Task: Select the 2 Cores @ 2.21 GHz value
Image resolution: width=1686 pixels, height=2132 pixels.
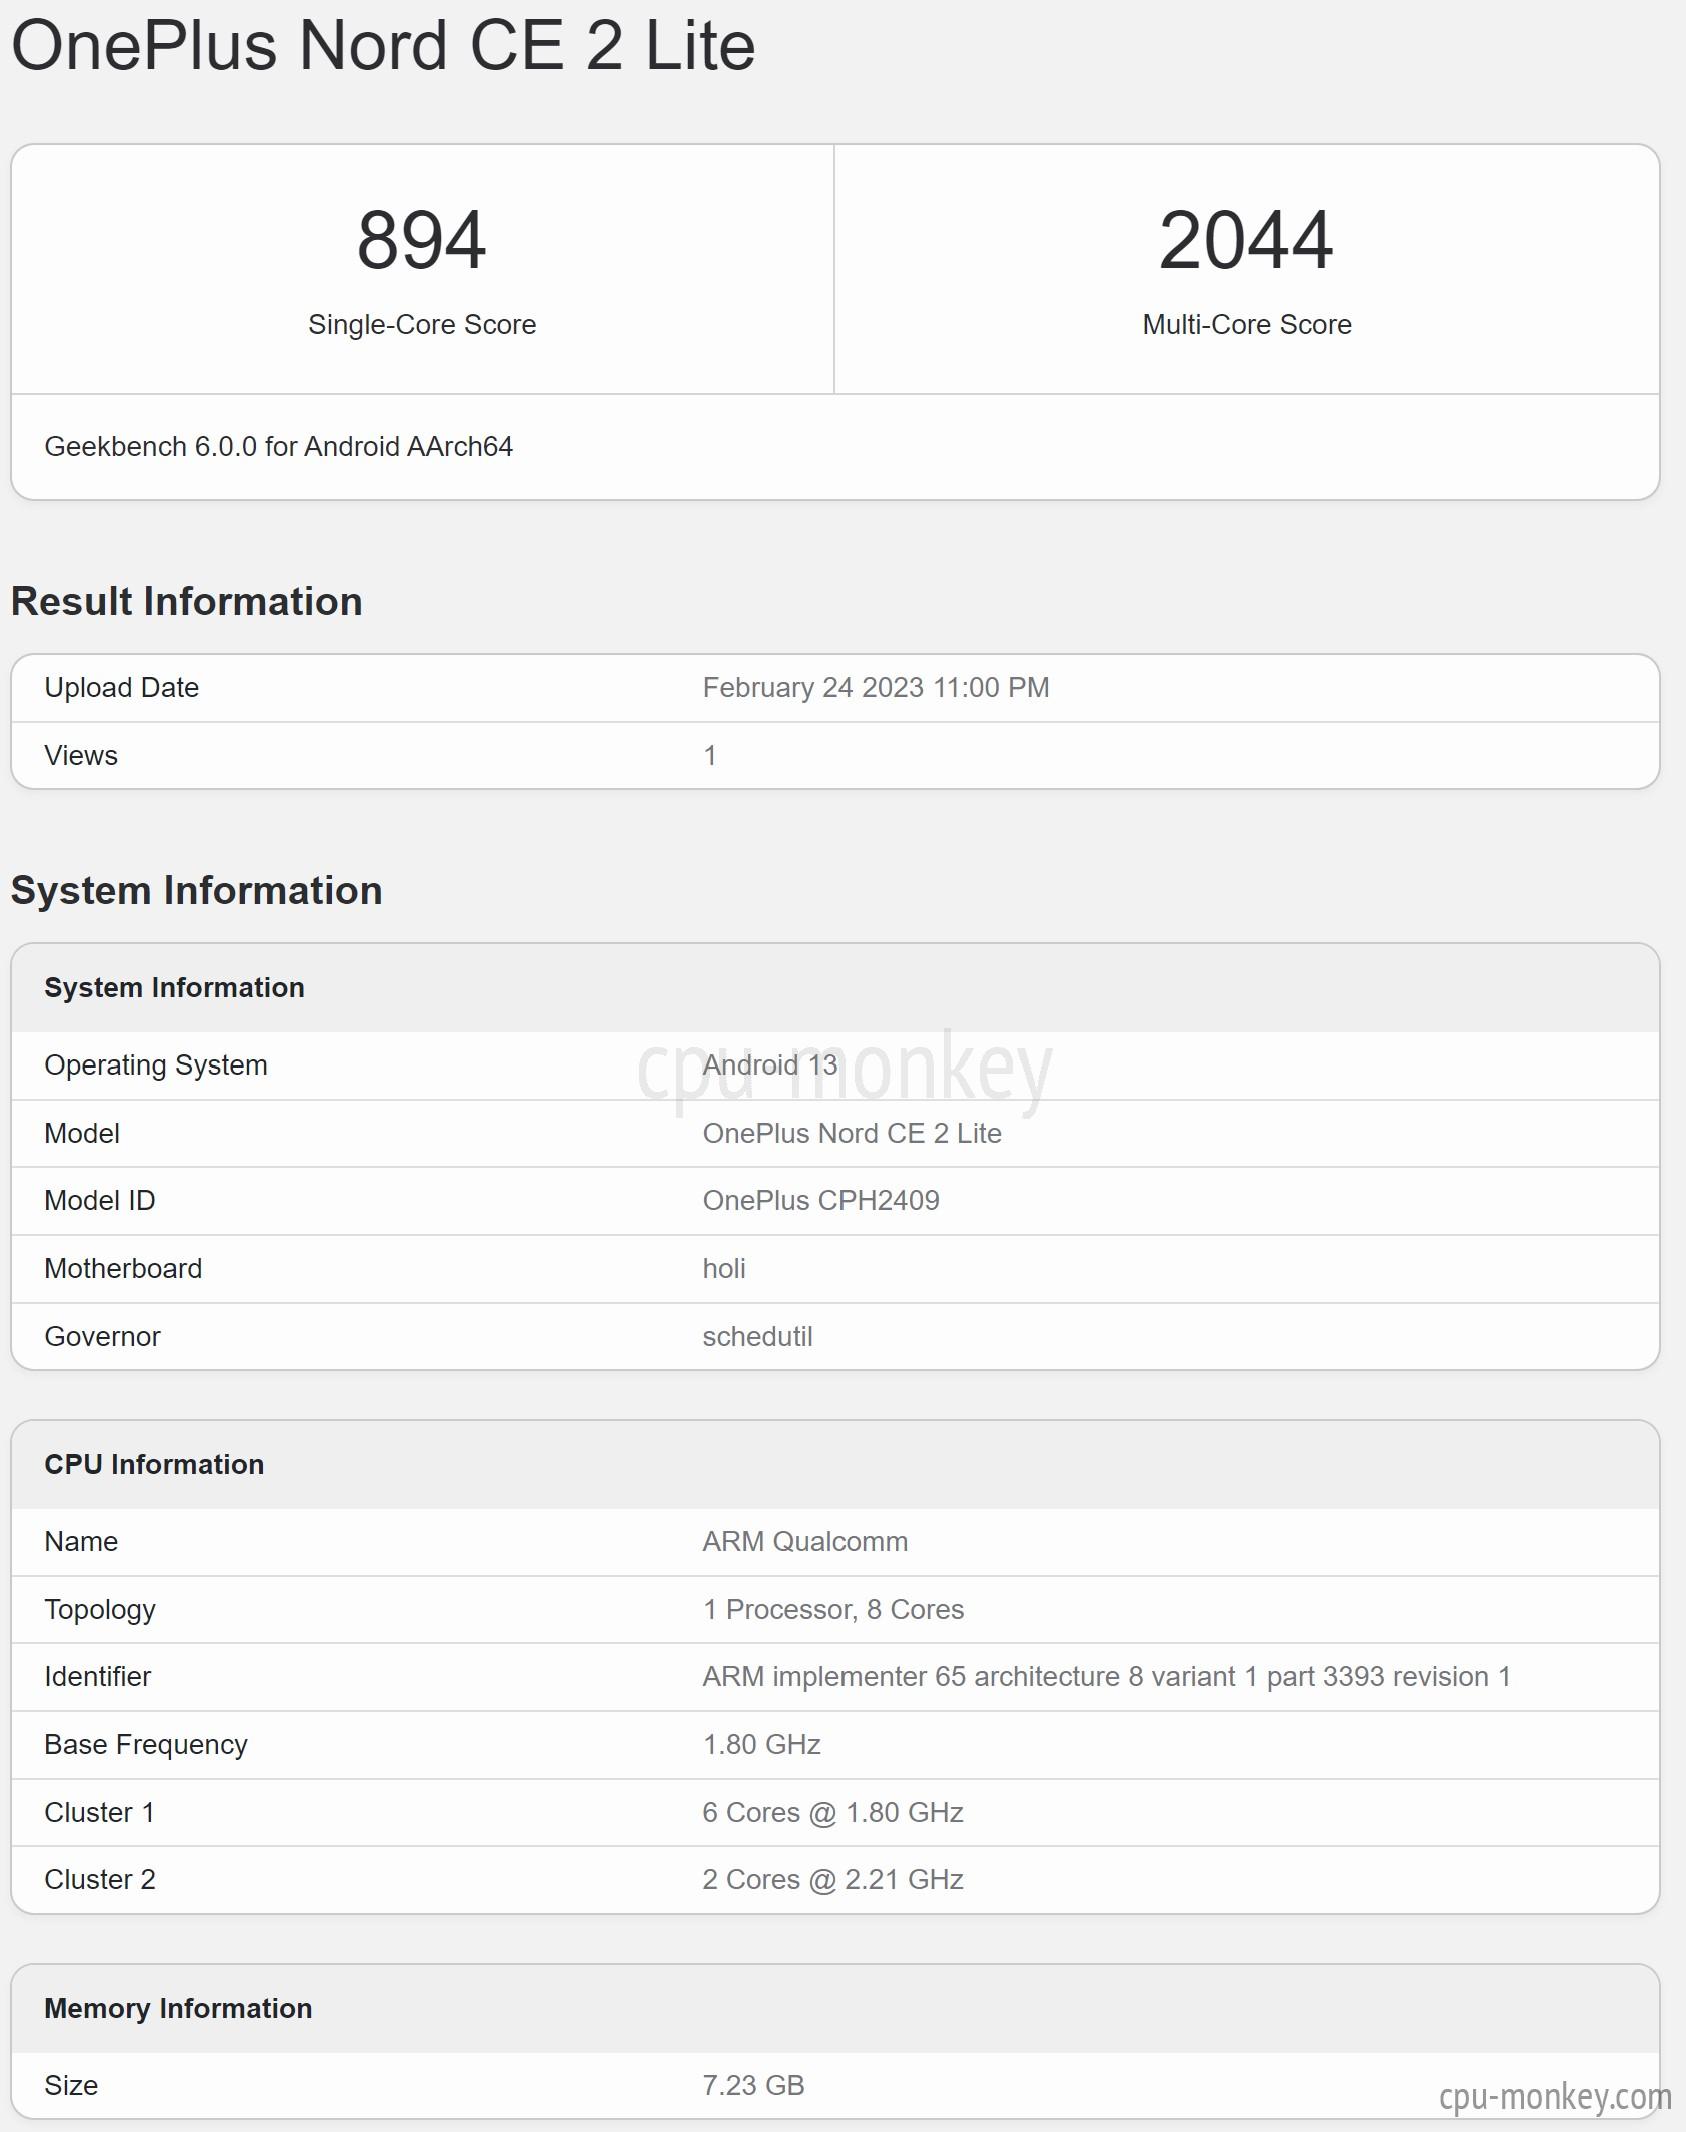Action: tap(833, 1880)
